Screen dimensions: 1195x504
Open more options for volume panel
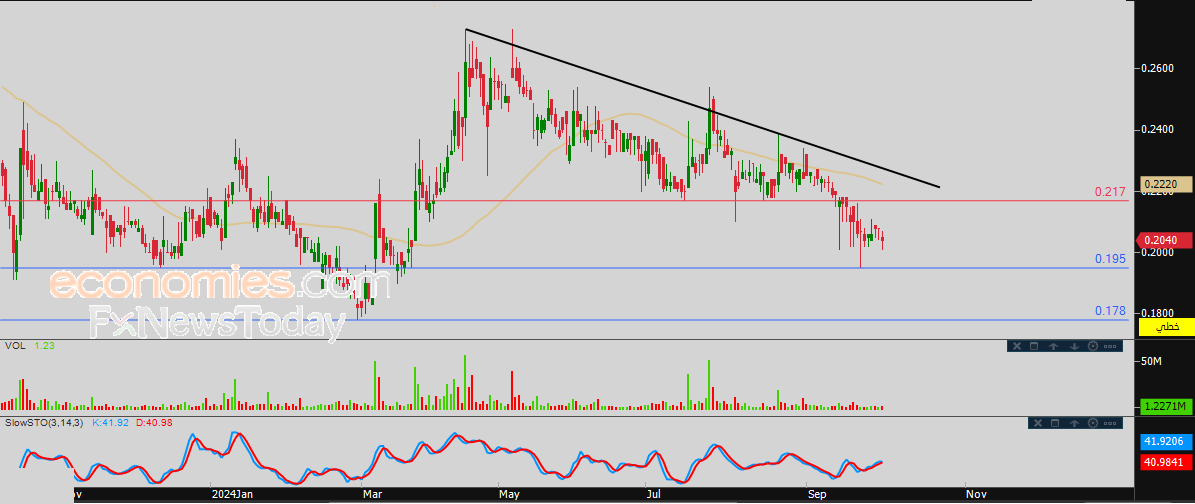[x=1111, y=346]
